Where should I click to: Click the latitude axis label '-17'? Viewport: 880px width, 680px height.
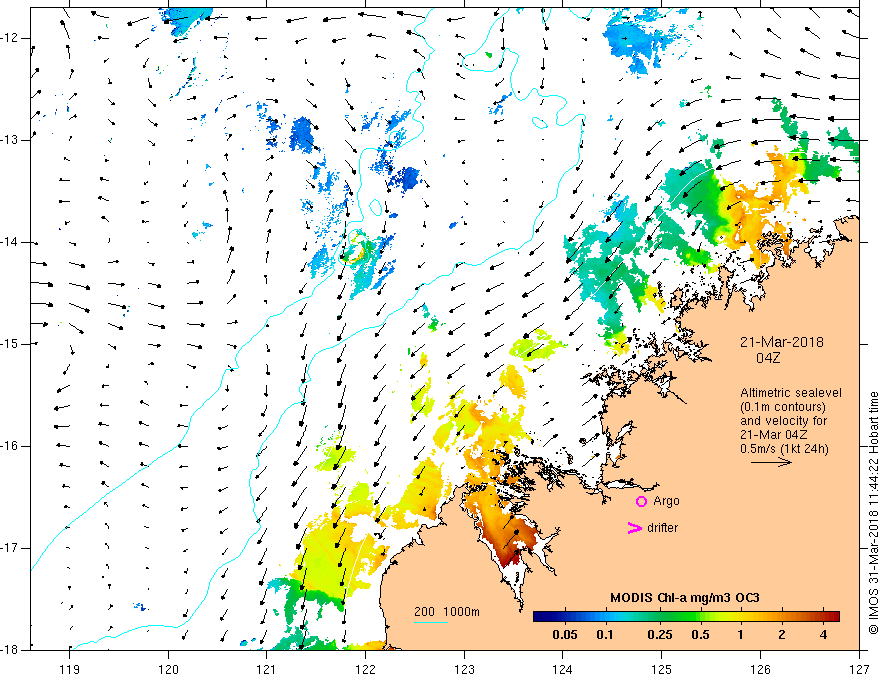pyautogui.click(x=11, y=548)
